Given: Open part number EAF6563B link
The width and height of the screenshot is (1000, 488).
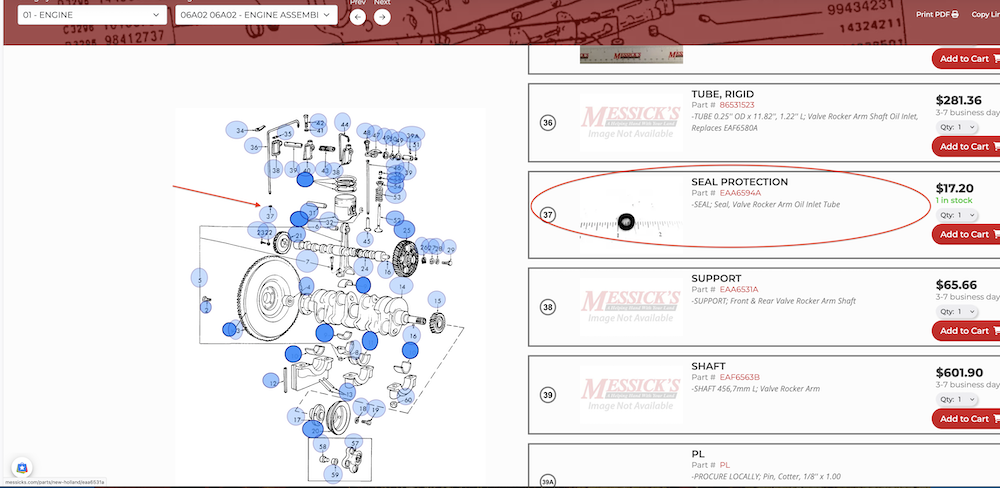Looking at the screenshot, I should click(x=740, y=377).
